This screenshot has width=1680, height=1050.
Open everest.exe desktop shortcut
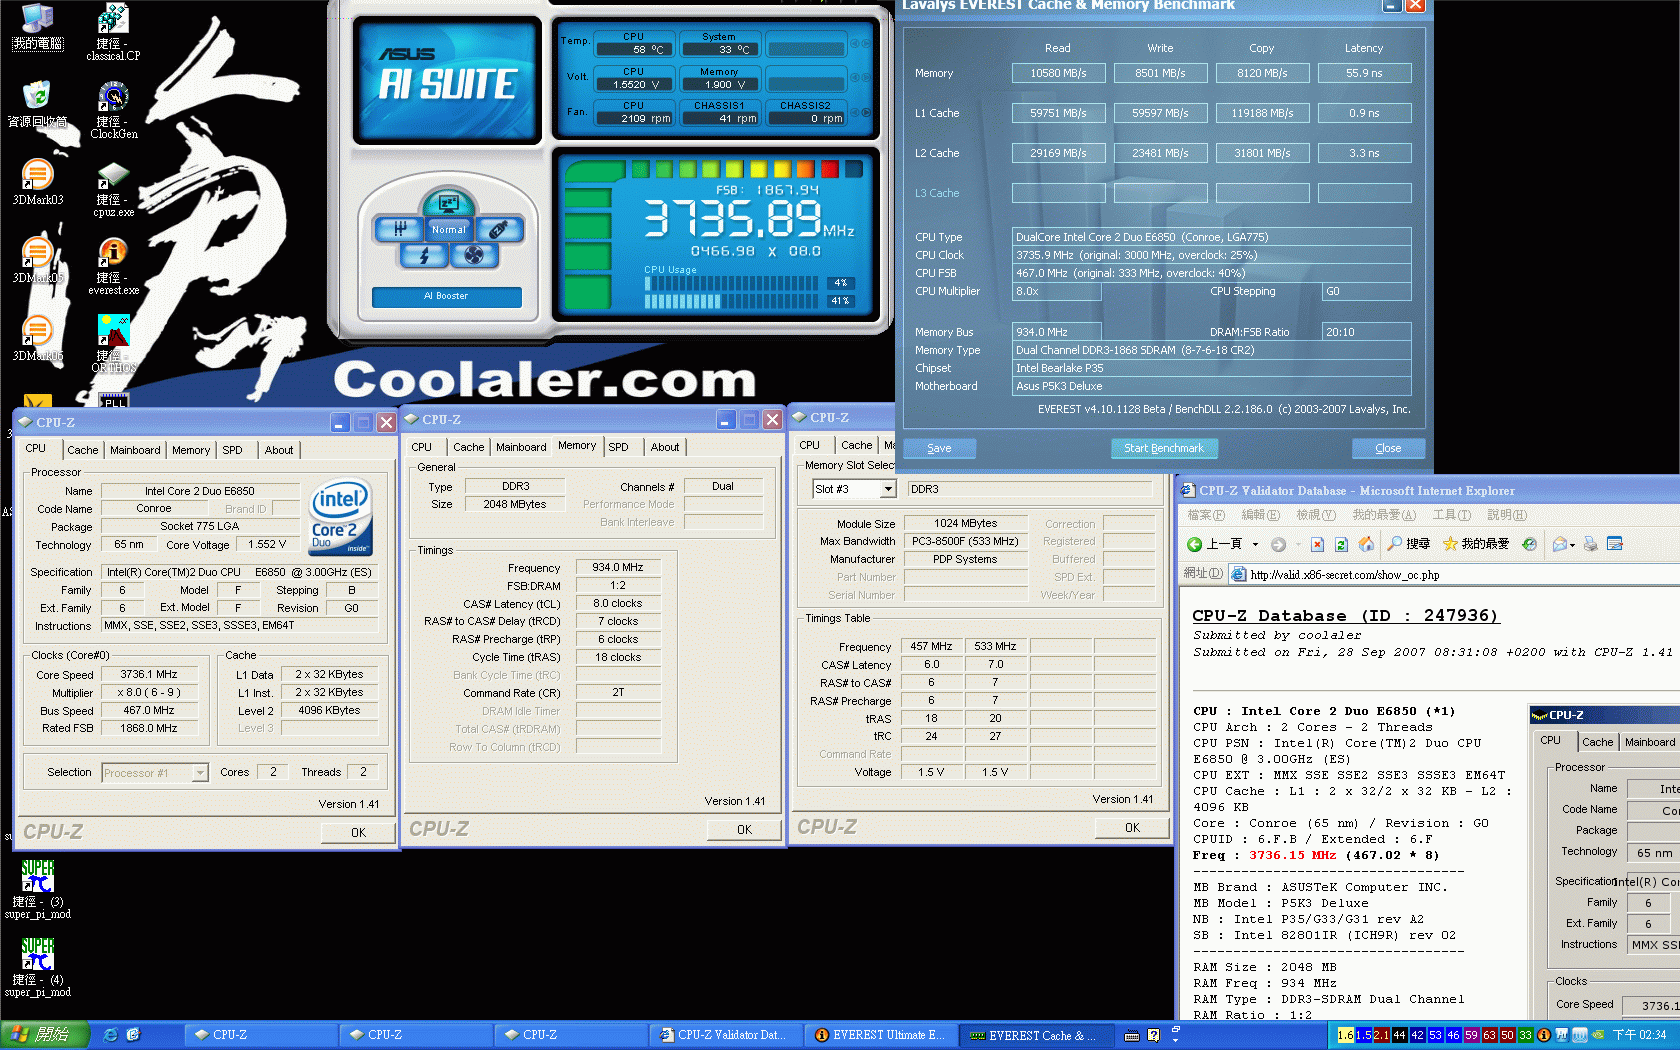point(114,267)
